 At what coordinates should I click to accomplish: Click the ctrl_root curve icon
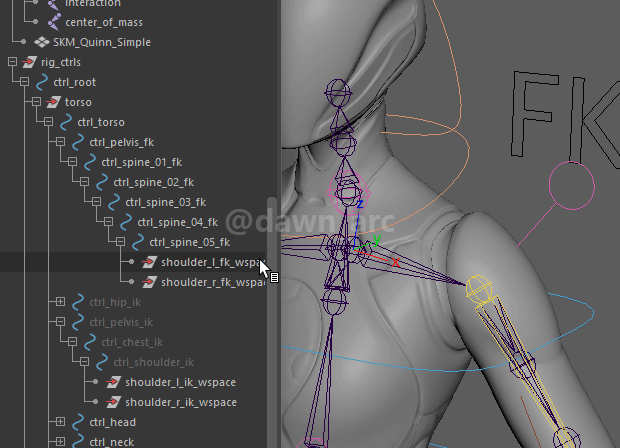coord(42,82)
